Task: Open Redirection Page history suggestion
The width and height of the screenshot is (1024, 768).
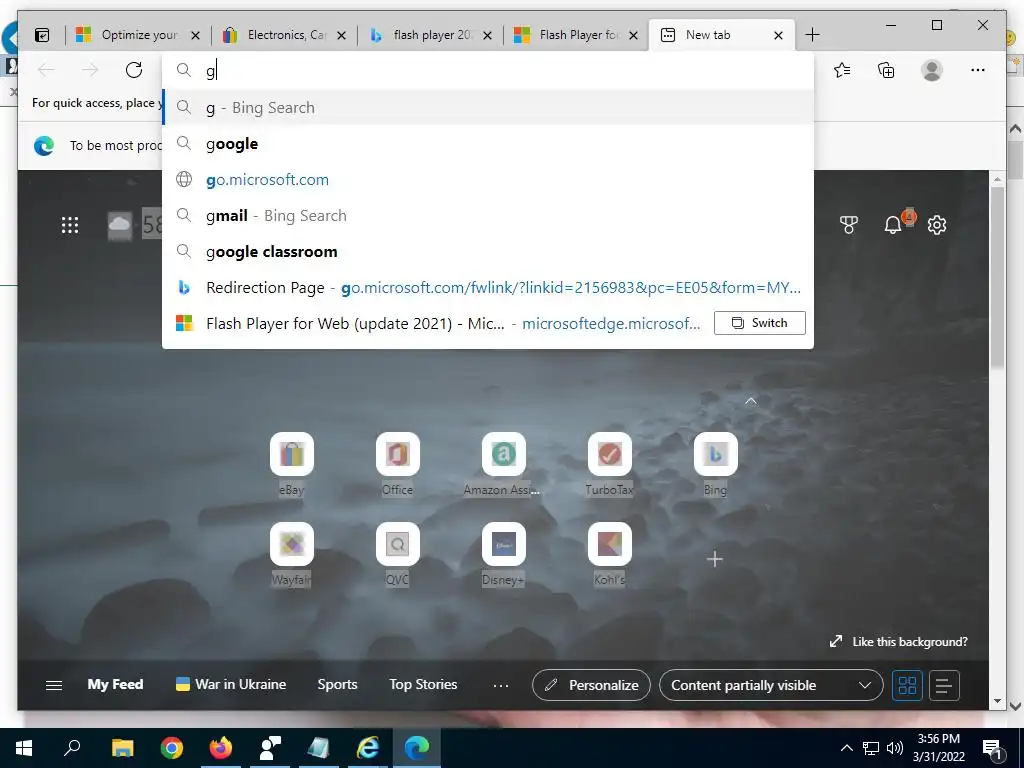Action: 488,287
